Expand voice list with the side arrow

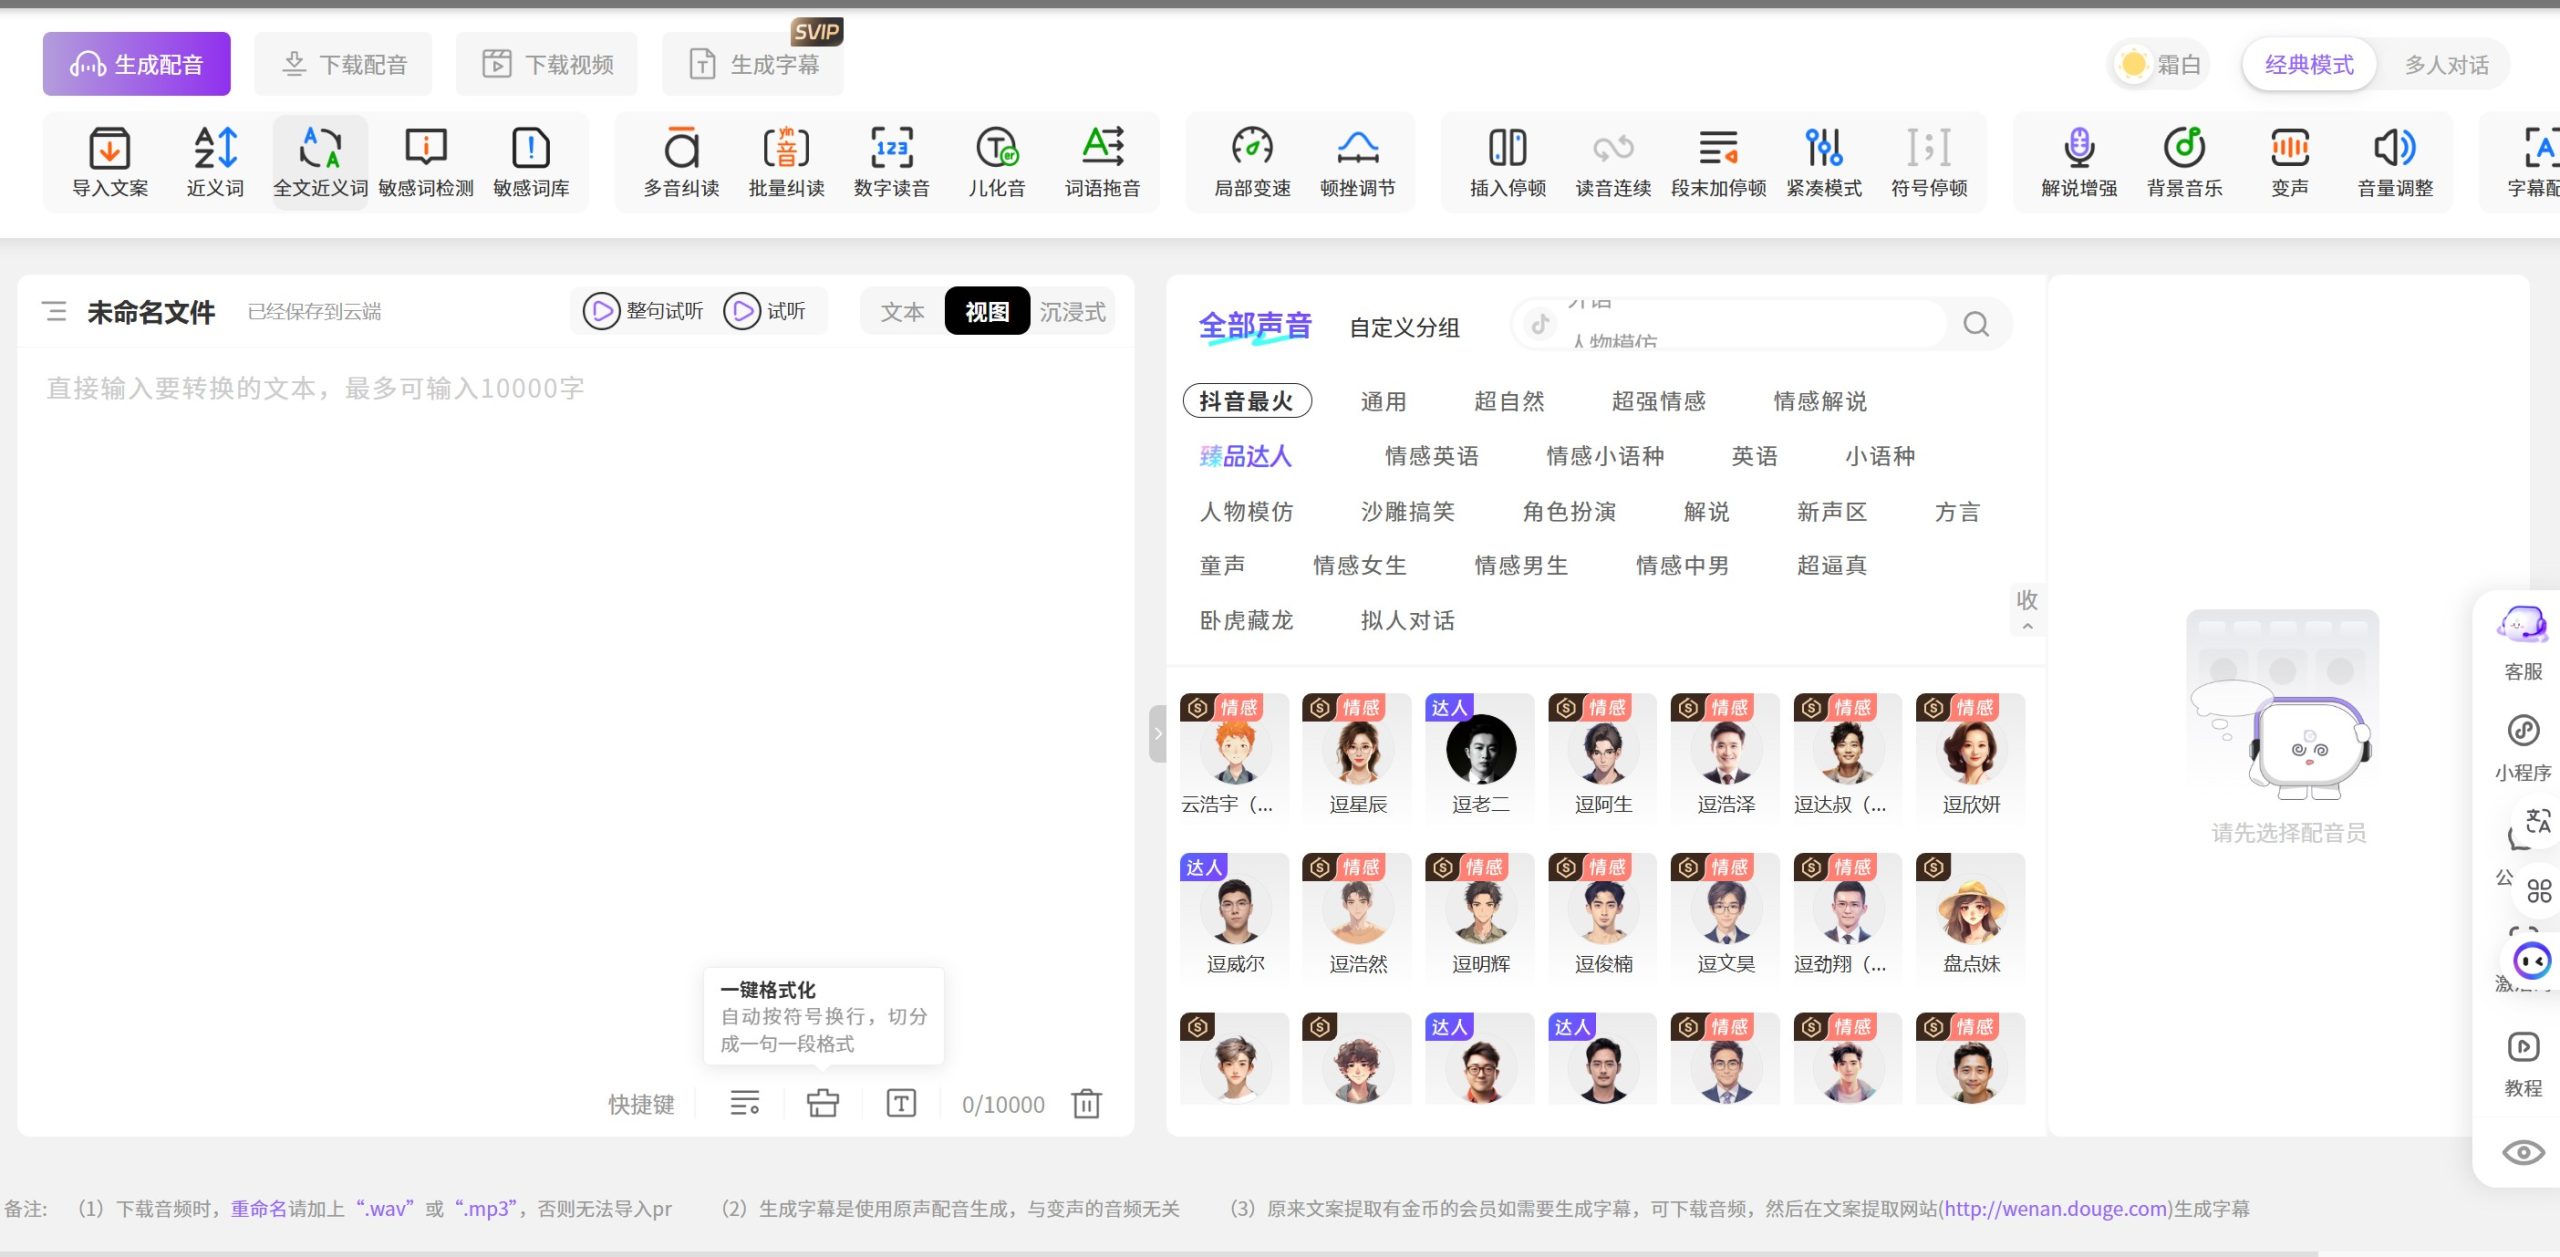(1157, 733)
